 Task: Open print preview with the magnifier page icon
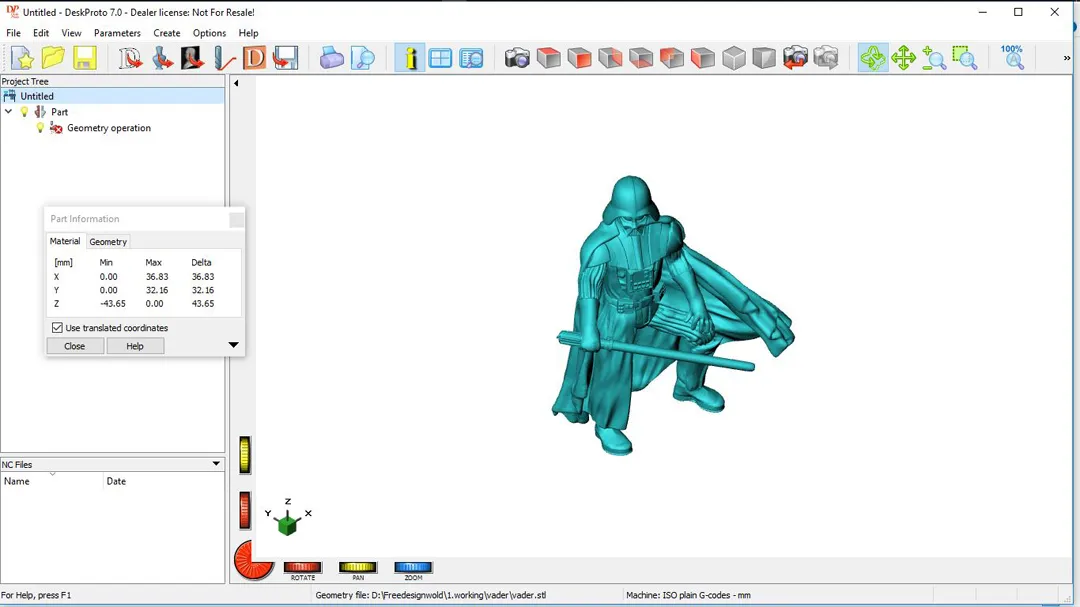click(x=362, y=58)
